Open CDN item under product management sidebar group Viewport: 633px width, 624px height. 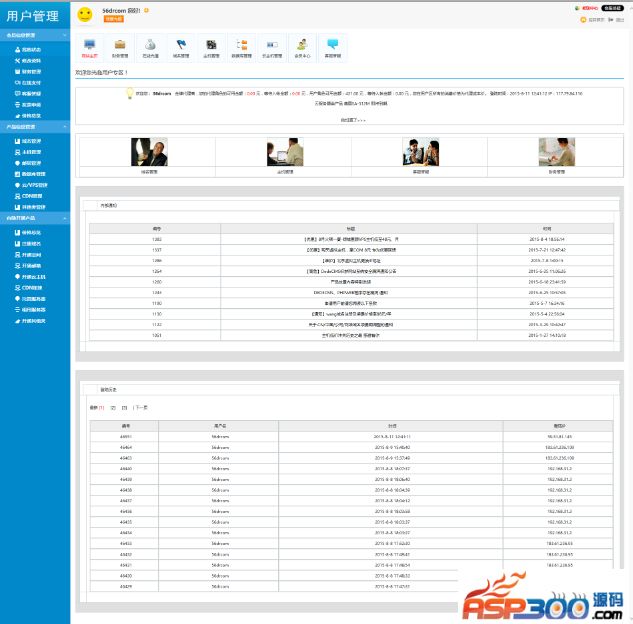click(29, 196)
